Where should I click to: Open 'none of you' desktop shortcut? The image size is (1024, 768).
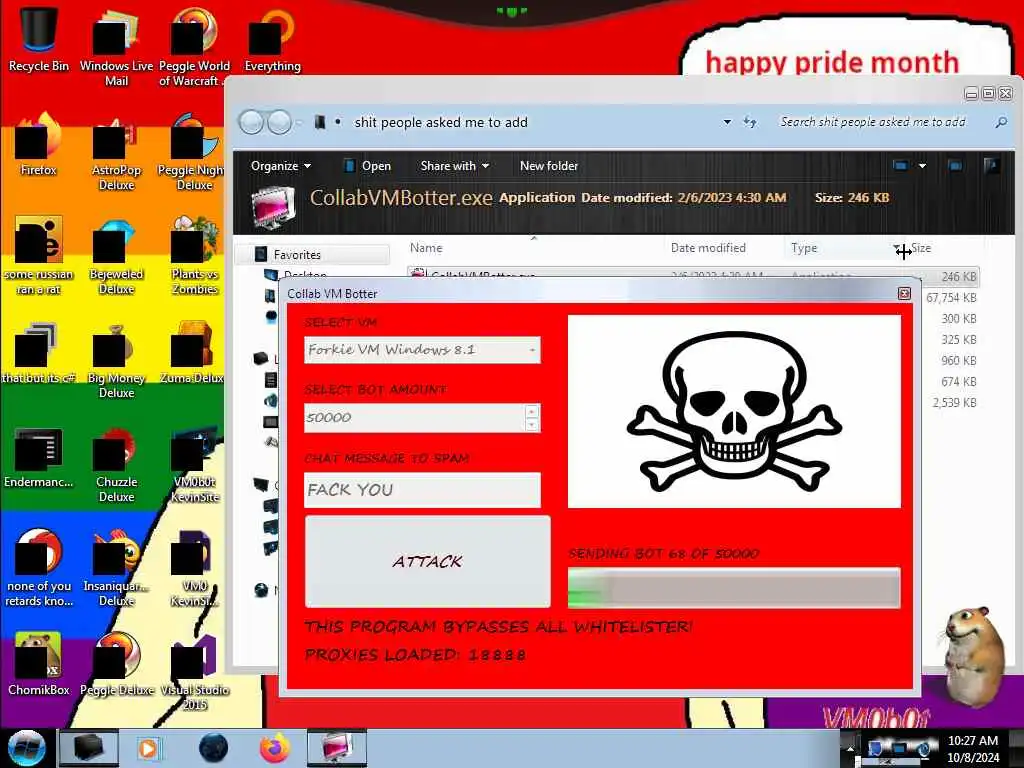[x=39, y=568]
